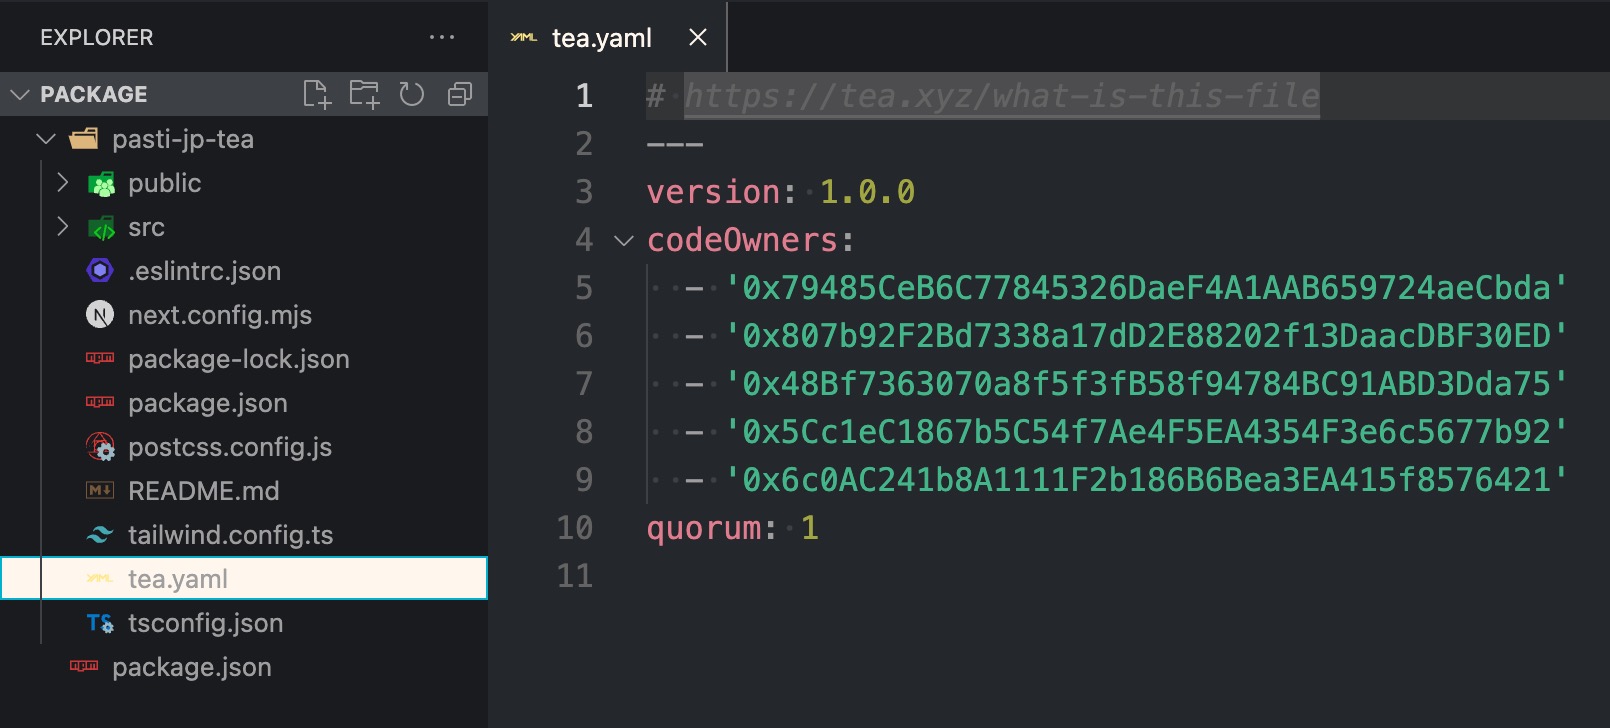Image resolution: width=1610 pixels, height=728 pixels.
Task: Click the New File icon
Action: tap(316, 94)
